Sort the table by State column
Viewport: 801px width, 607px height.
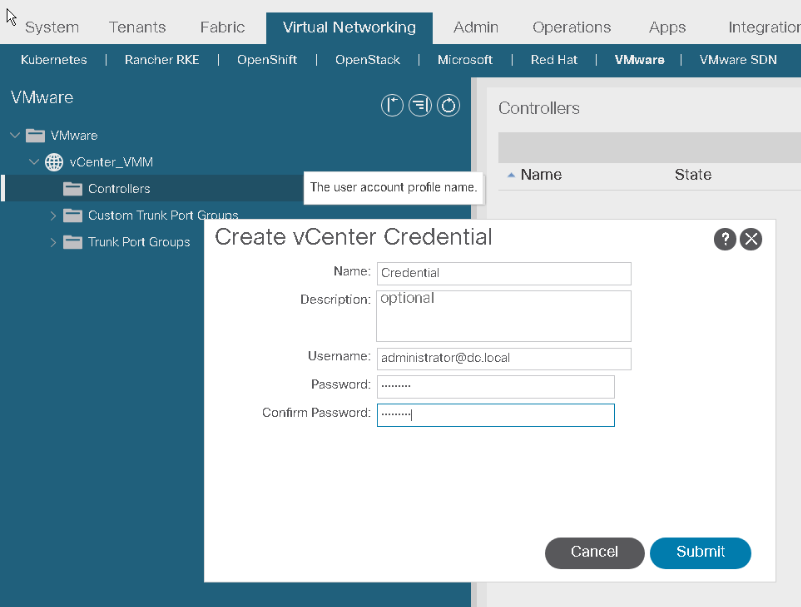coord(693,175)
